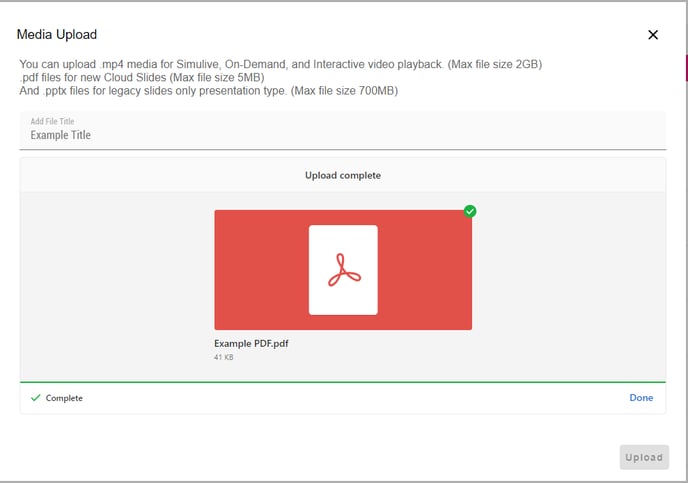Click the green check next to Complete

tap(36, 398)
